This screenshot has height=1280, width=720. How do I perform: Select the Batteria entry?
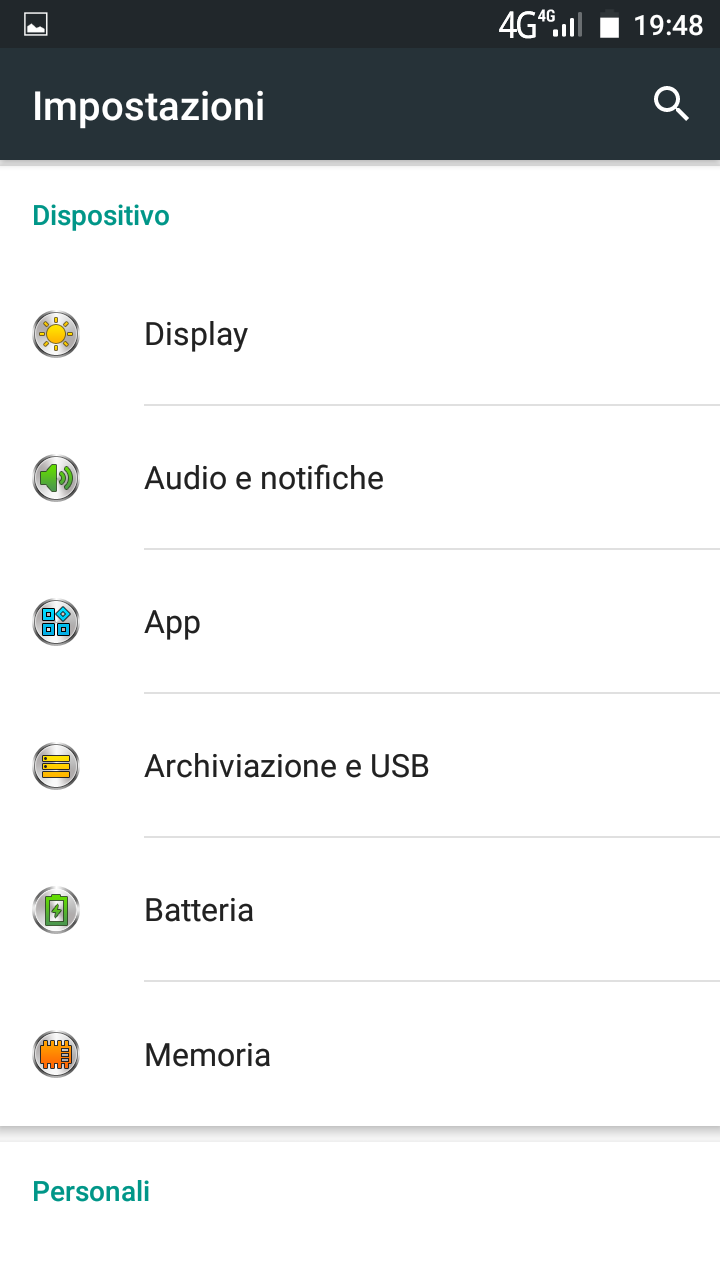(199, 910)
